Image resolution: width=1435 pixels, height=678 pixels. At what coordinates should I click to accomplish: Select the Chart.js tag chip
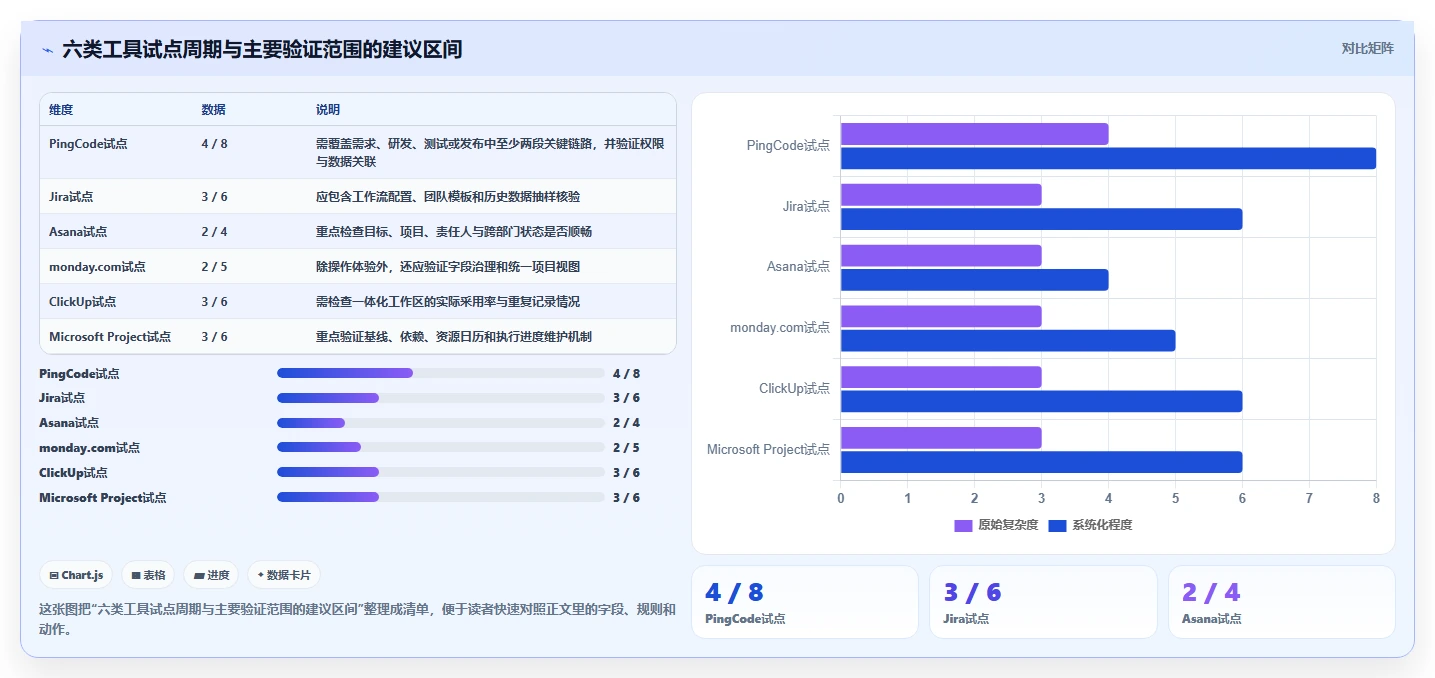pos(76,575)
